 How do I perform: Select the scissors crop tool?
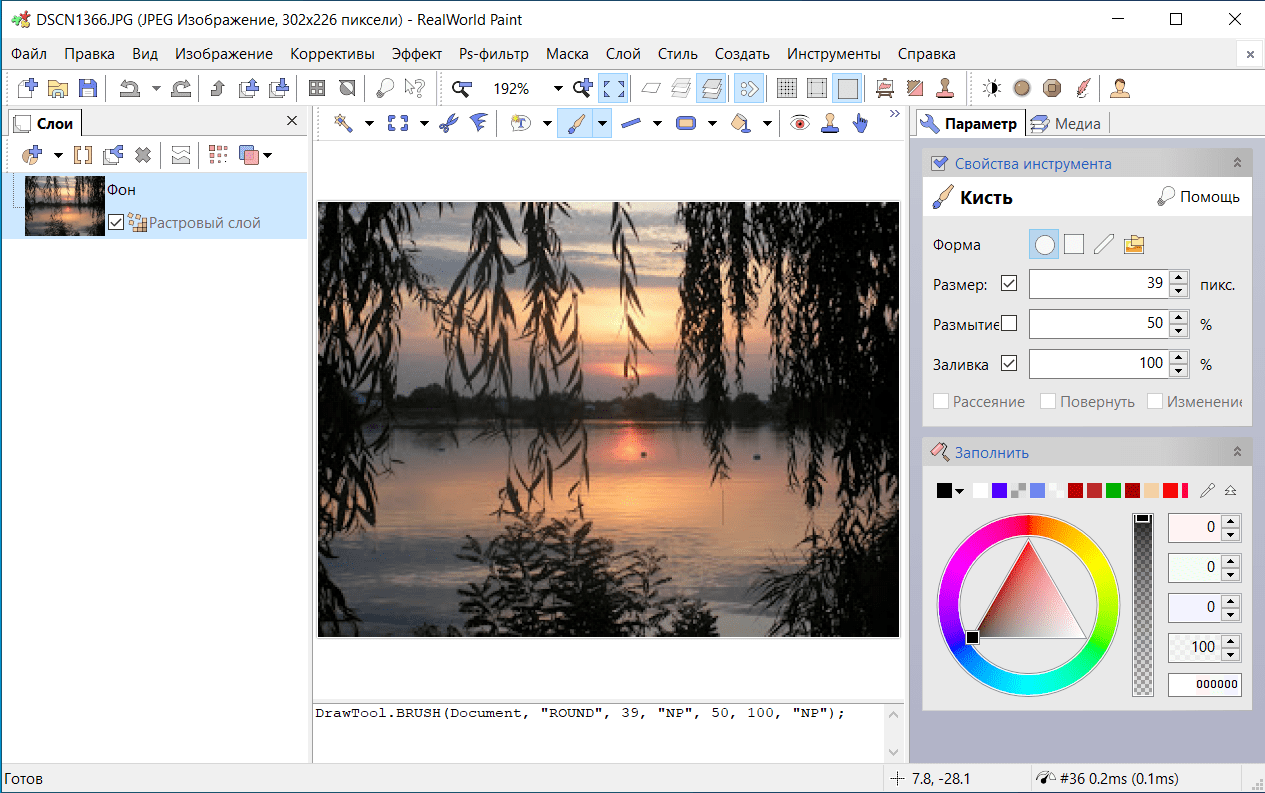[449, 123]
